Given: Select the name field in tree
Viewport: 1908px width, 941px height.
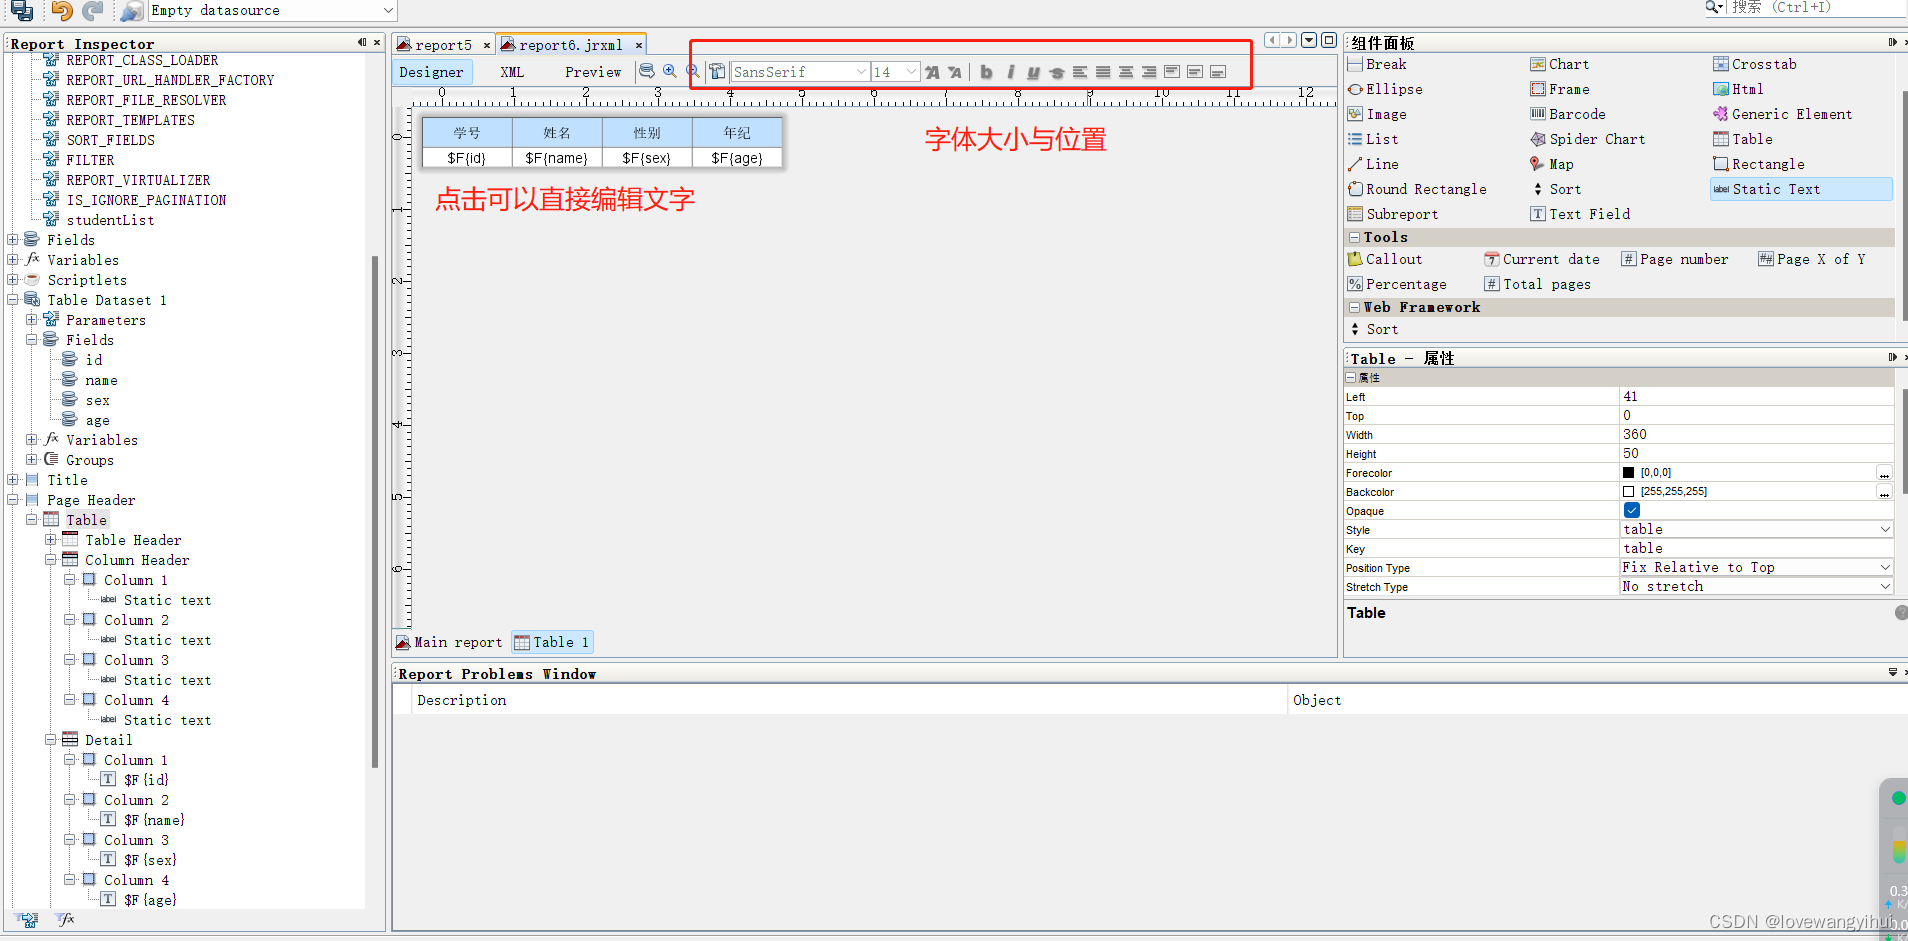Looking at the screenshot, I should click(101, 380).
